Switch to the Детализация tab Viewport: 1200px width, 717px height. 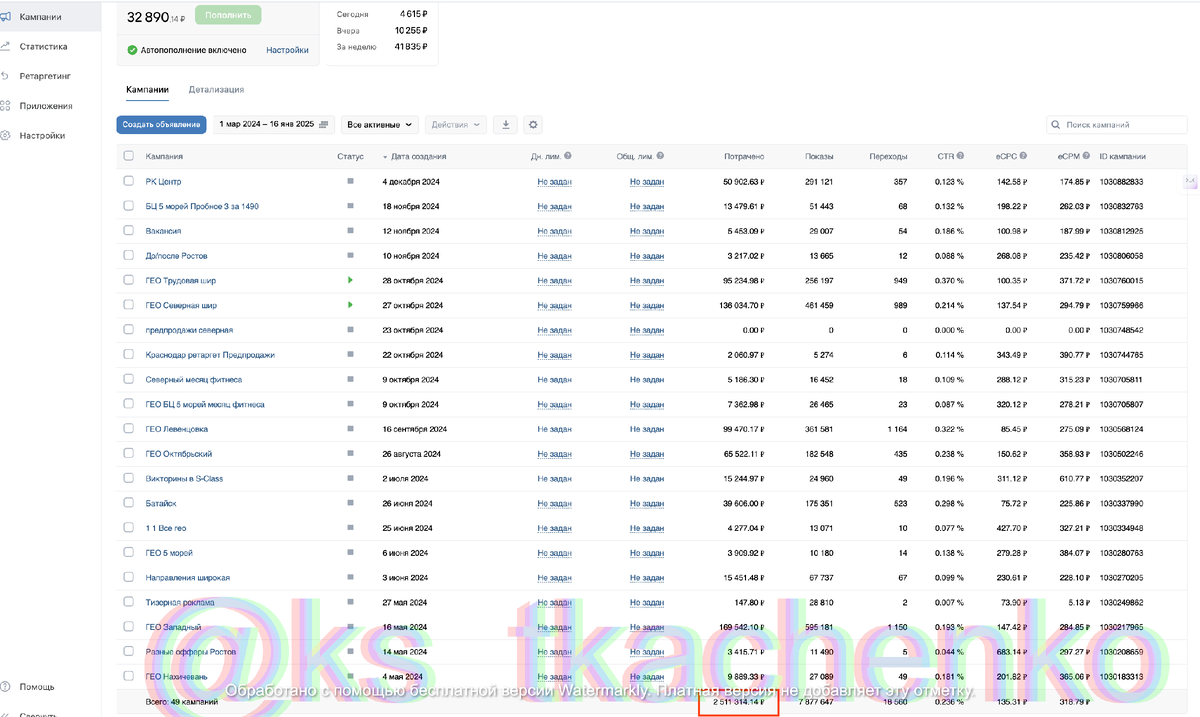tap(216, 90)
